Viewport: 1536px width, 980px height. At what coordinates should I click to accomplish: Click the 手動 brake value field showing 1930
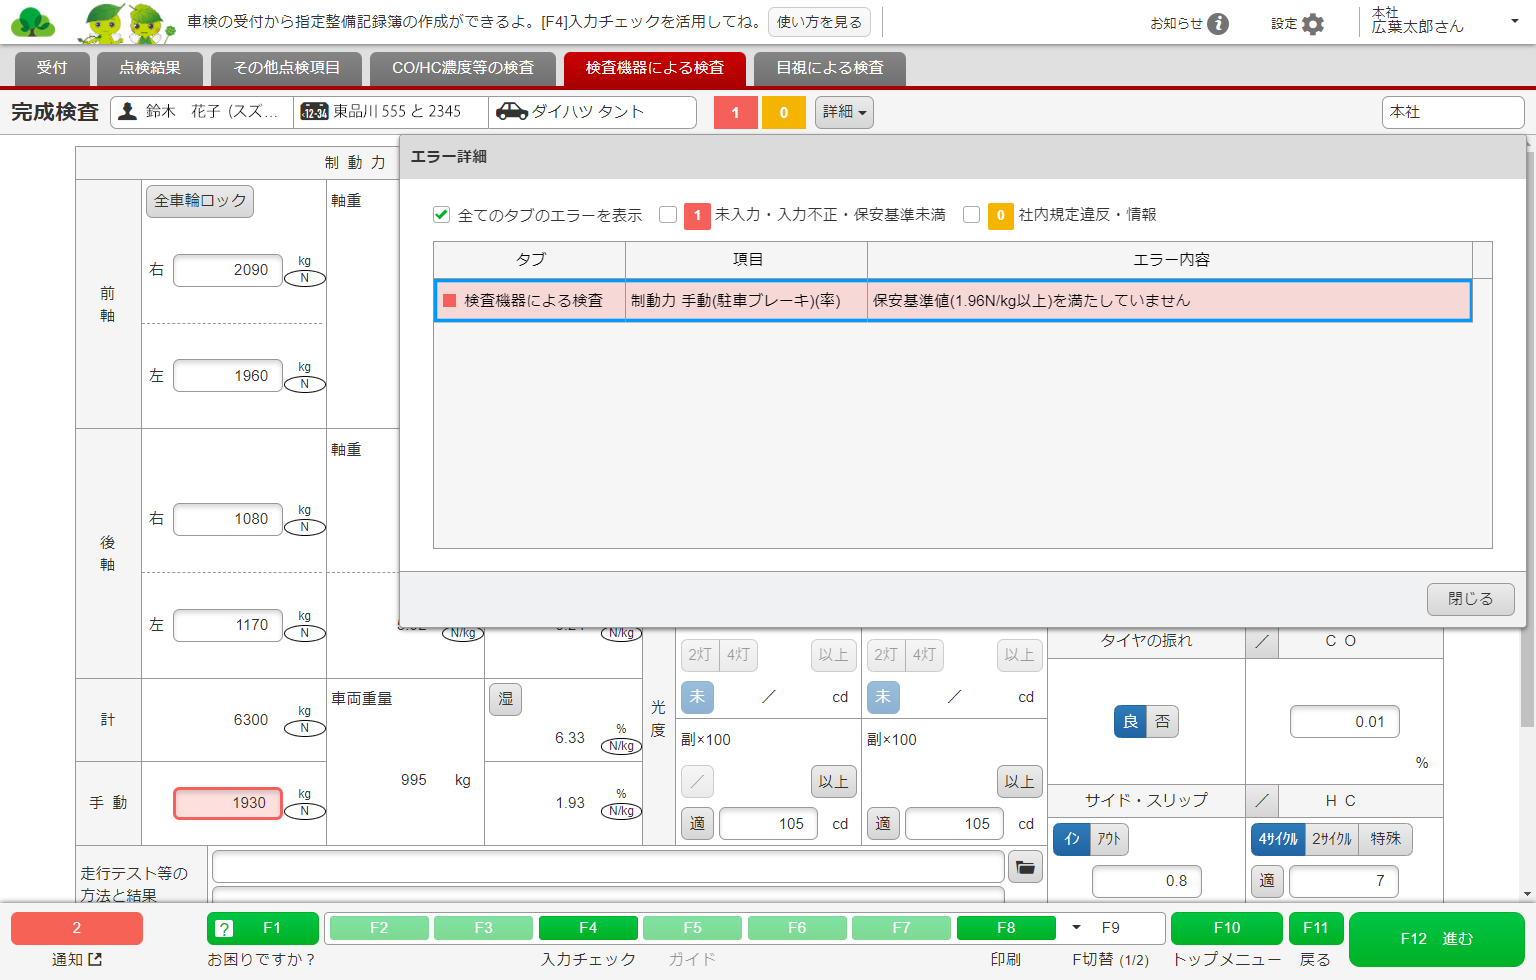[227, 803]
